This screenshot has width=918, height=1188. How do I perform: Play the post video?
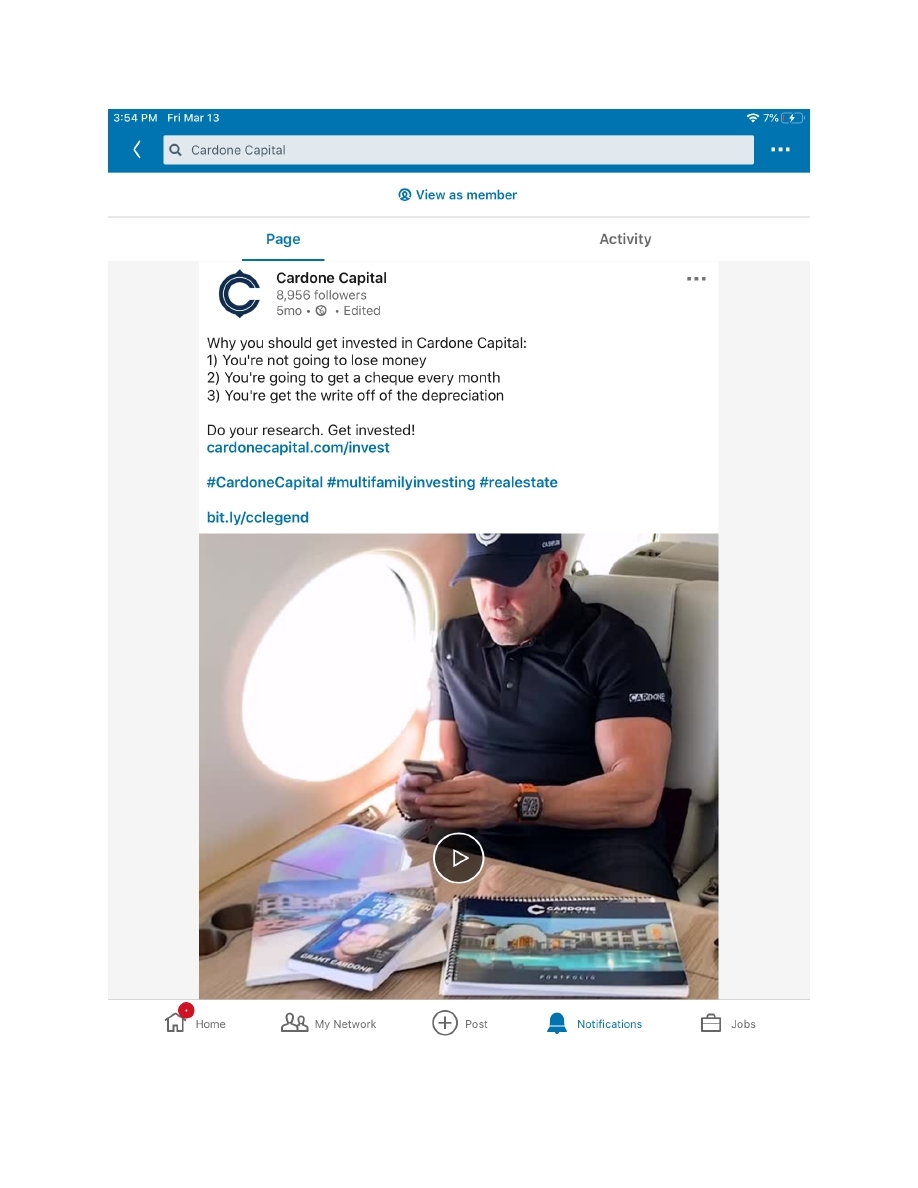pyautogui.click(x=458, y=858)
